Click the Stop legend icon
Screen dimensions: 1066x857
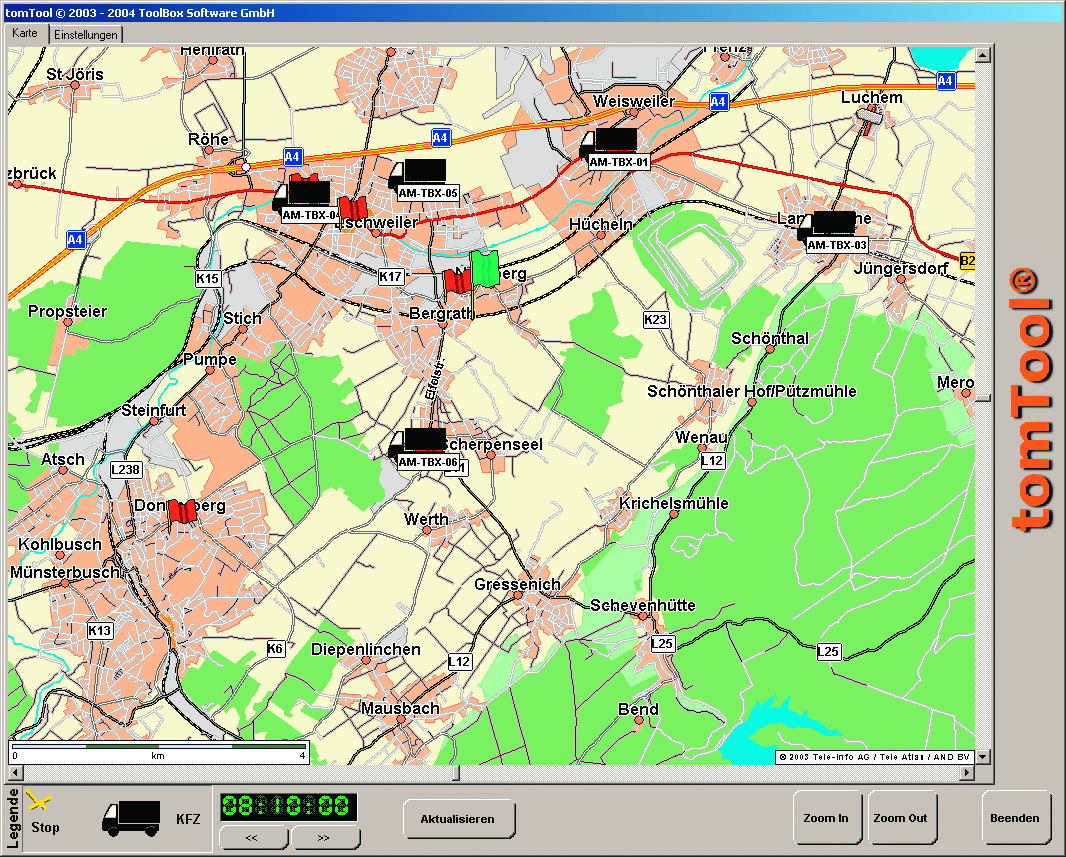click(38, 801)
